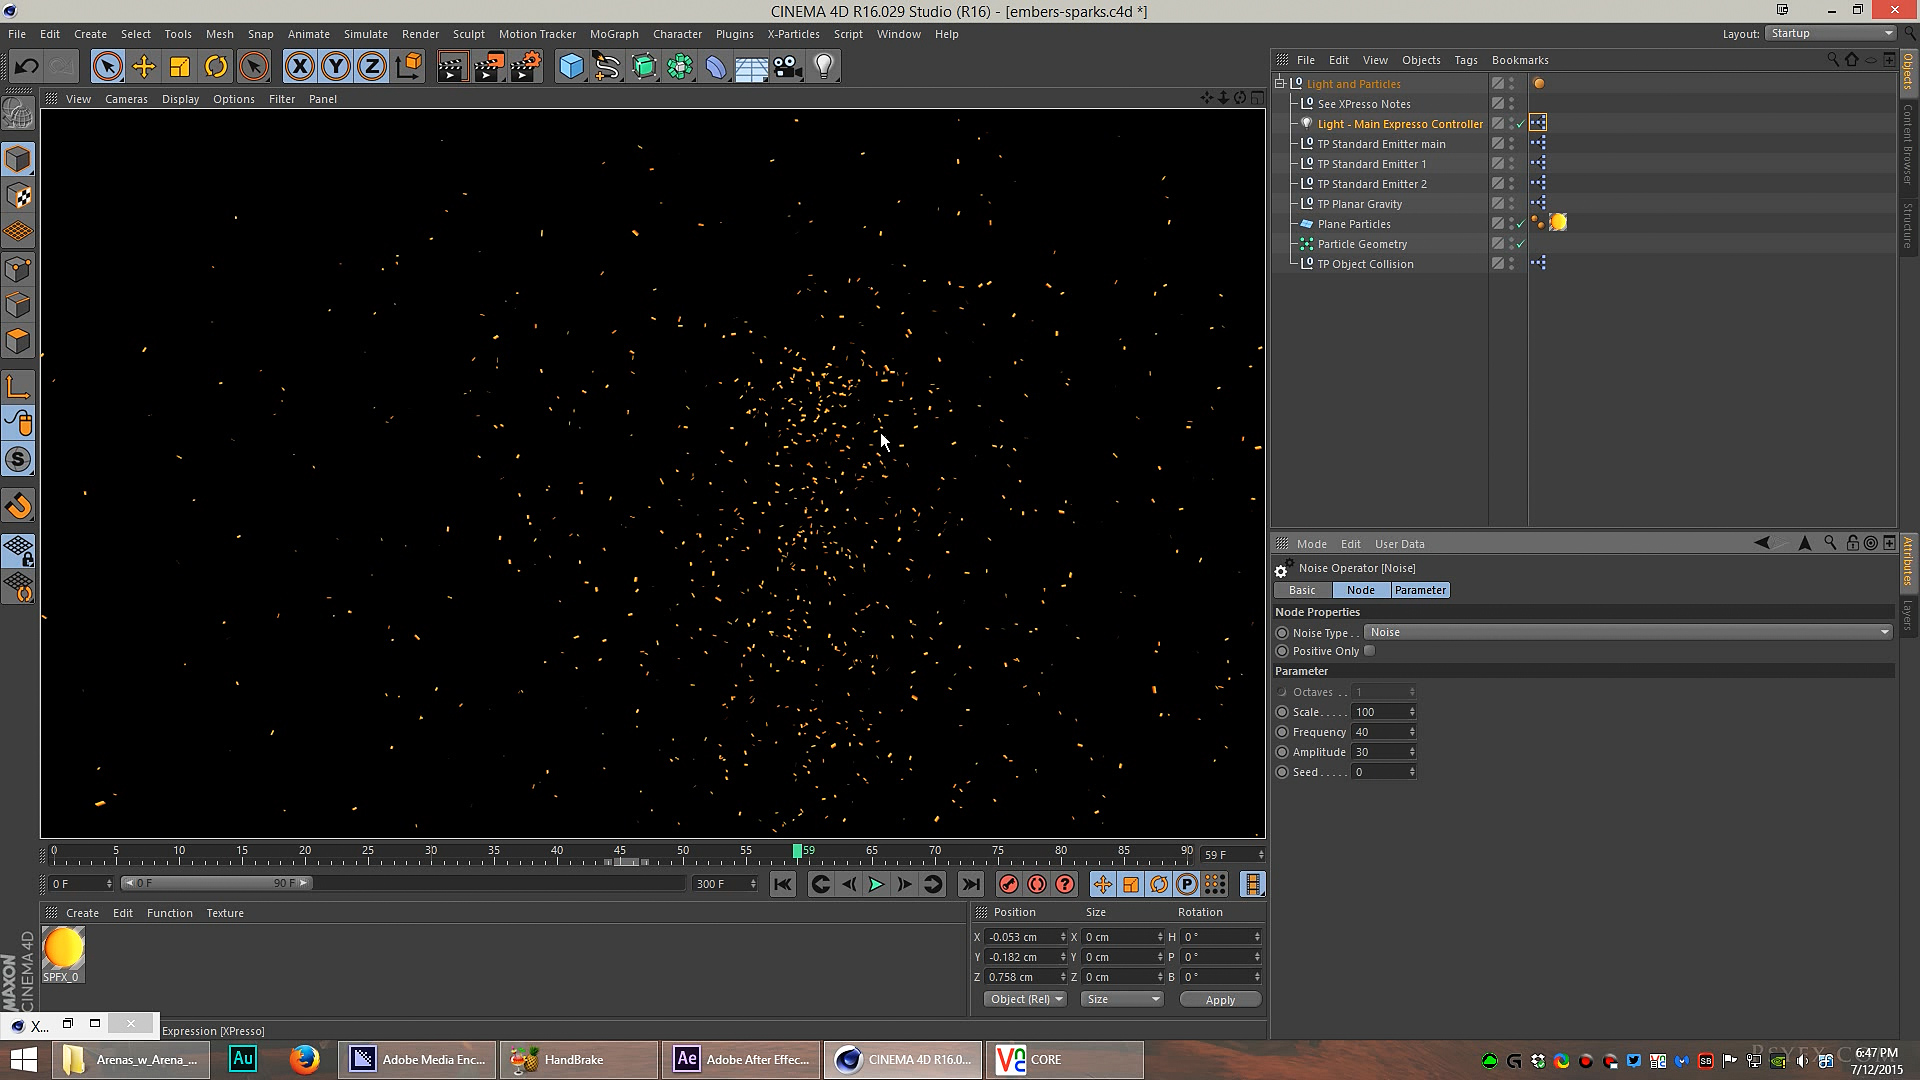Switch to the Parameter tab
This screenshot has width=1920, height=1080.
pos(1420,590)
